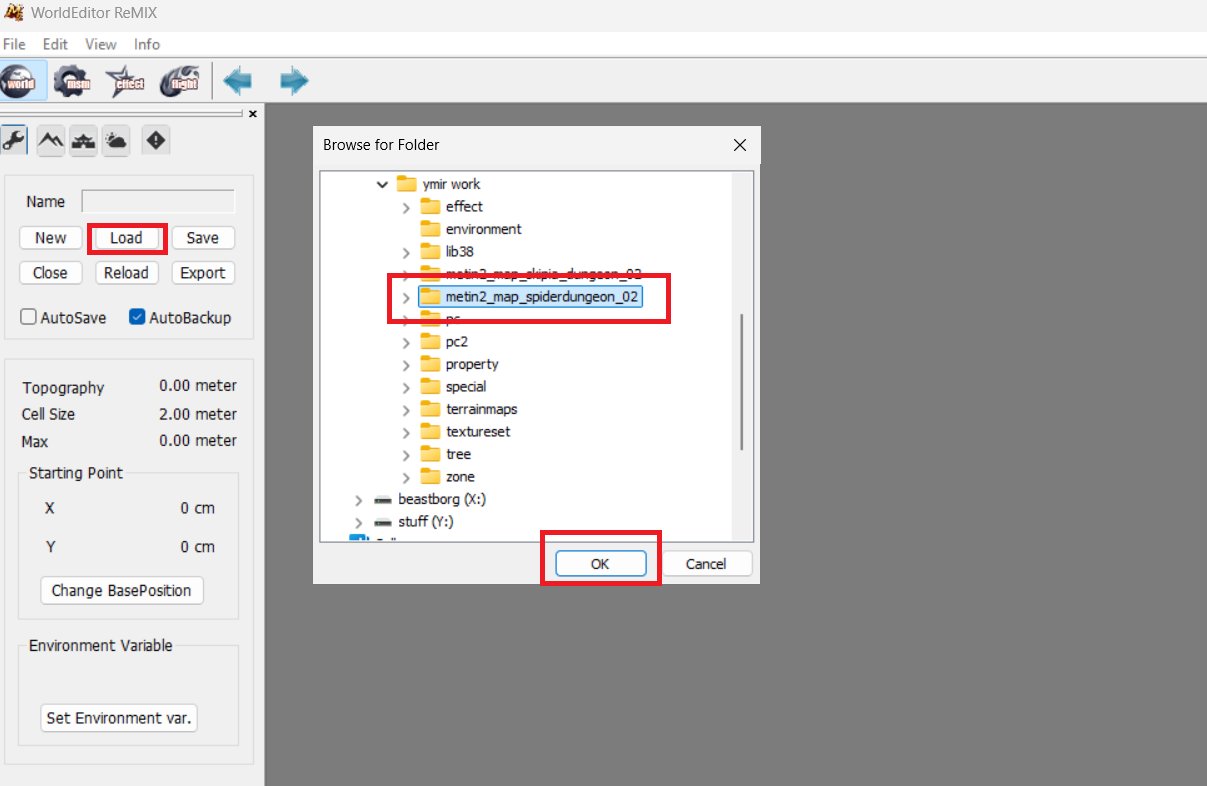Open the msm gear mode icon
The image size is (1207, 786).
pyautogui.click(x=72, y=81)
